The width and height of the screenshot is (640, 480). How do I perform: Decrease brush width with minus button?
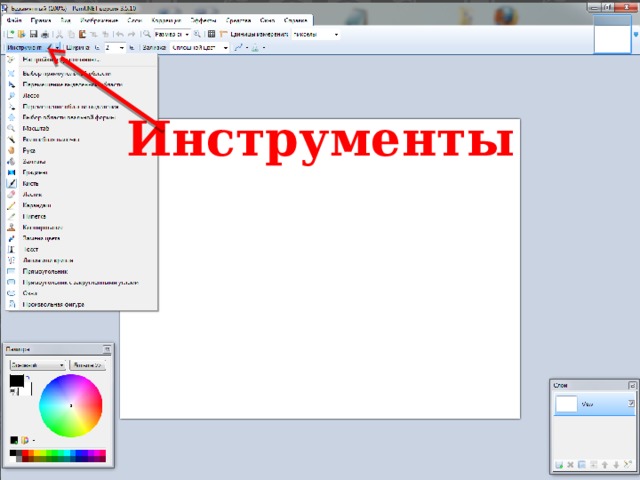point(97,48)
